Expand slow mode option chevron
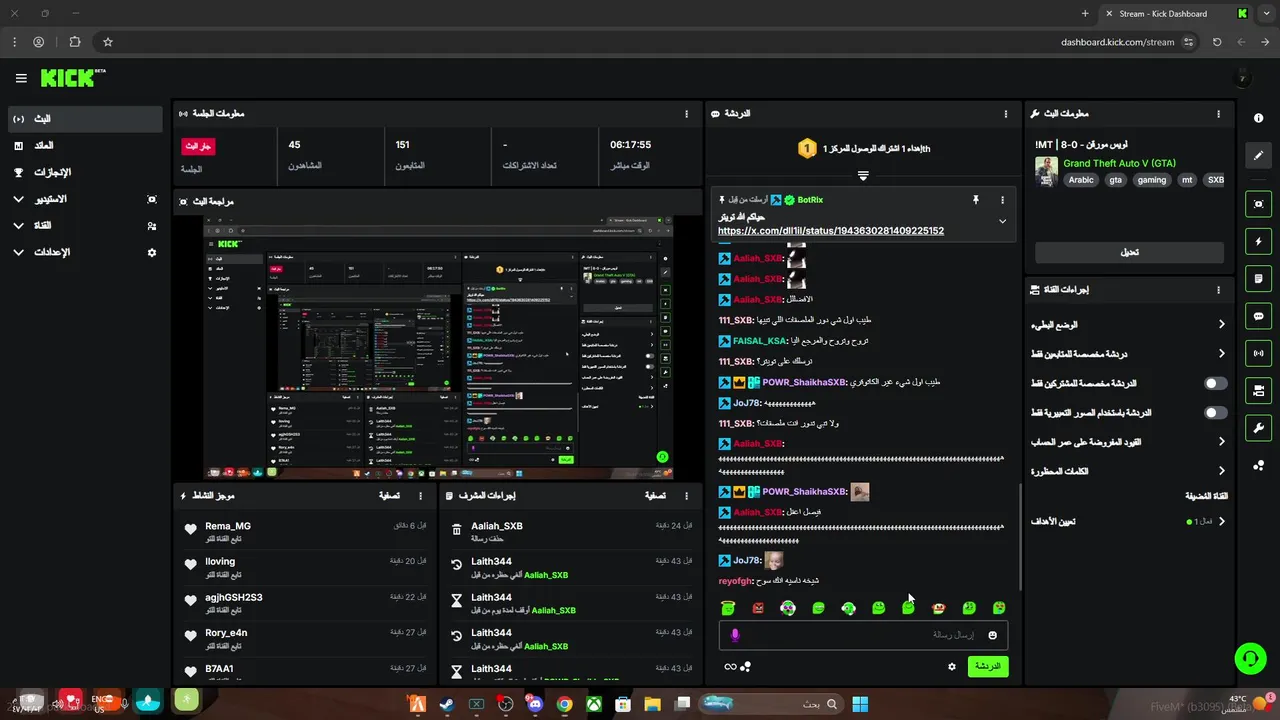The width and height of the screenshot is (1280, 720). pos(1221,324)
